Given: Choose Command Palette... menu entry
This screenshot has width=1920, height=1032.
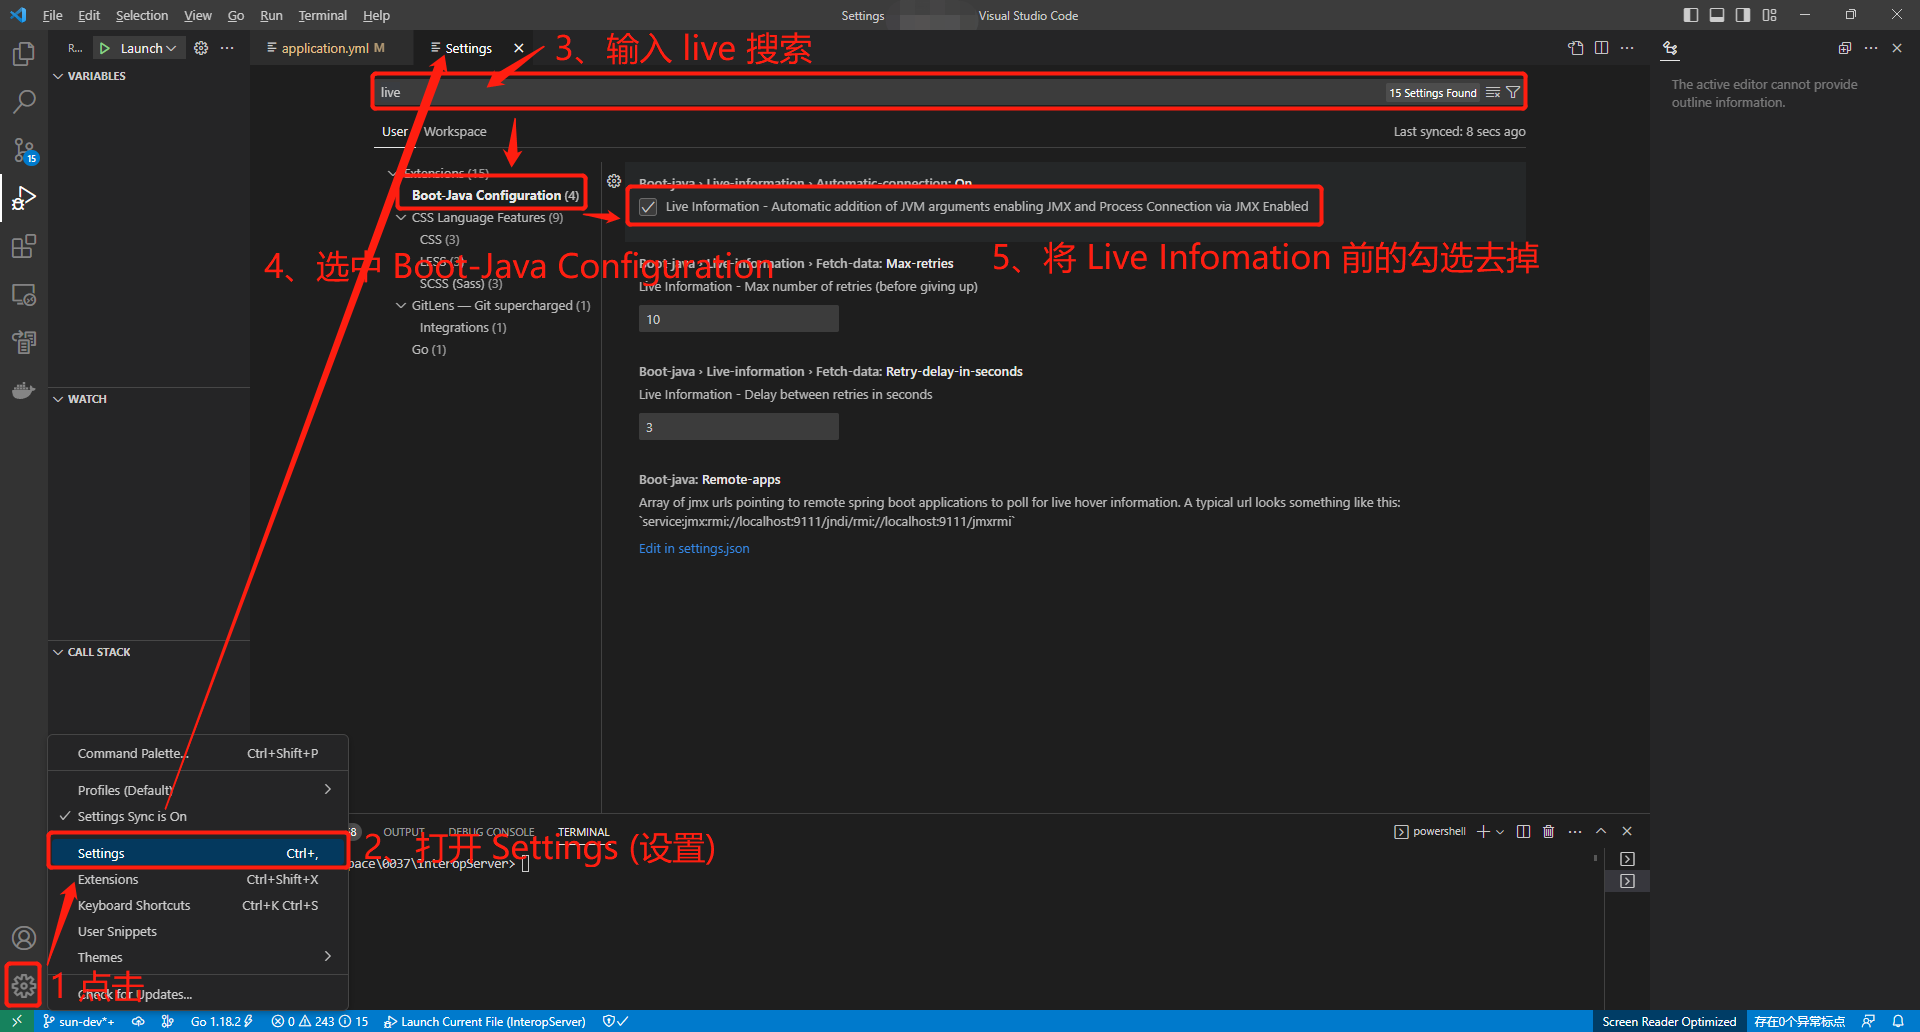Looking at the screenshot, I should (x=198, y=753).
